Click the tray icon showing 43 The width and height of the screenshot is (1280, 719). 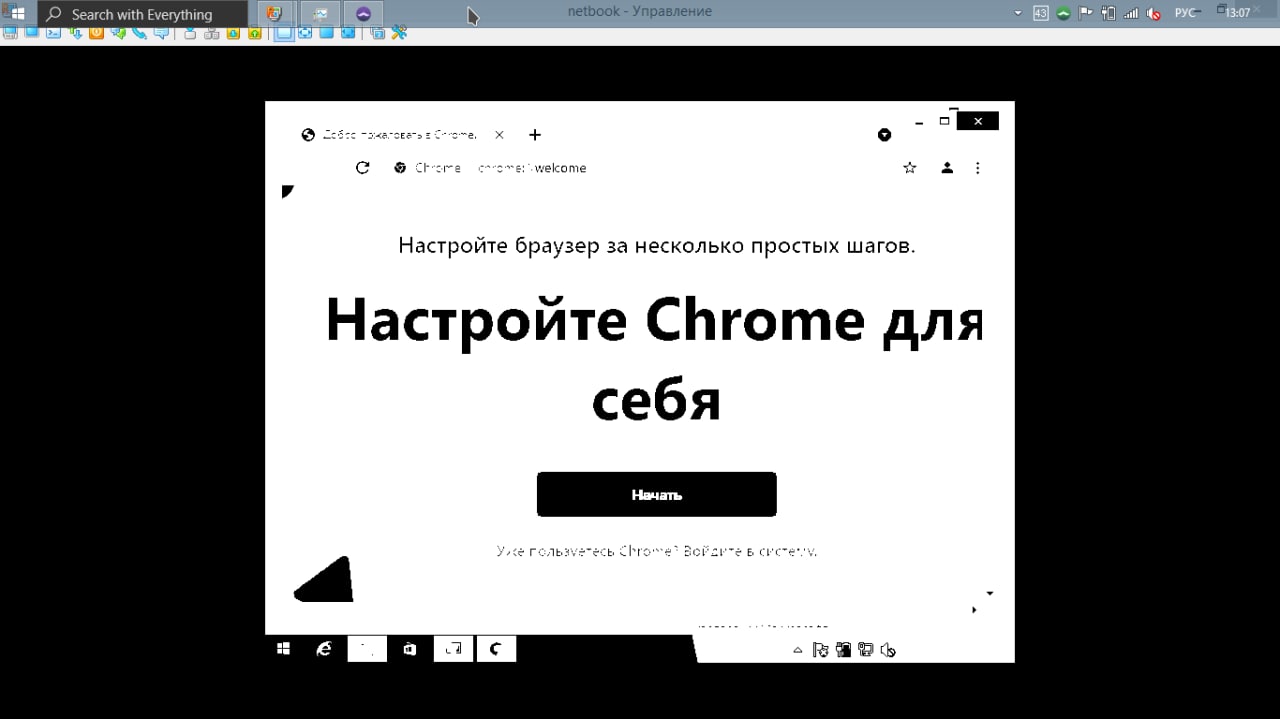pos(1041,13)
